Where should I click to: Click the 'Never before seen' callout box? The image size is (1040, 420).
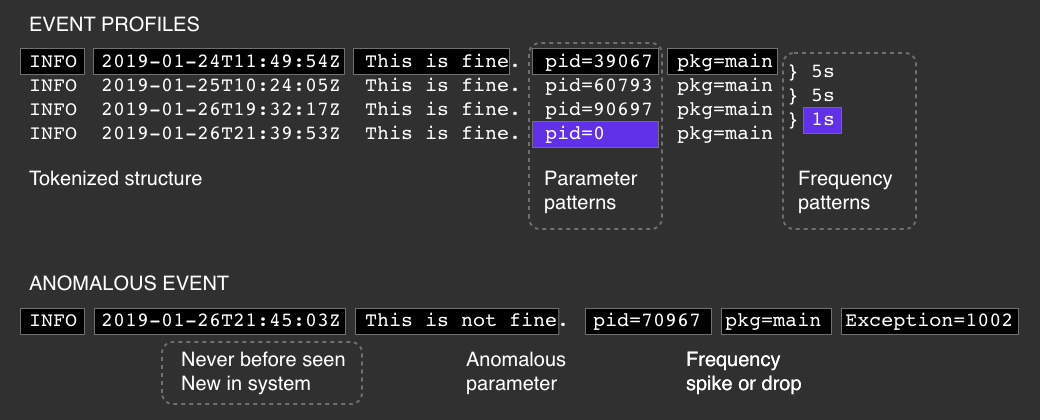[x=262, y=371]
